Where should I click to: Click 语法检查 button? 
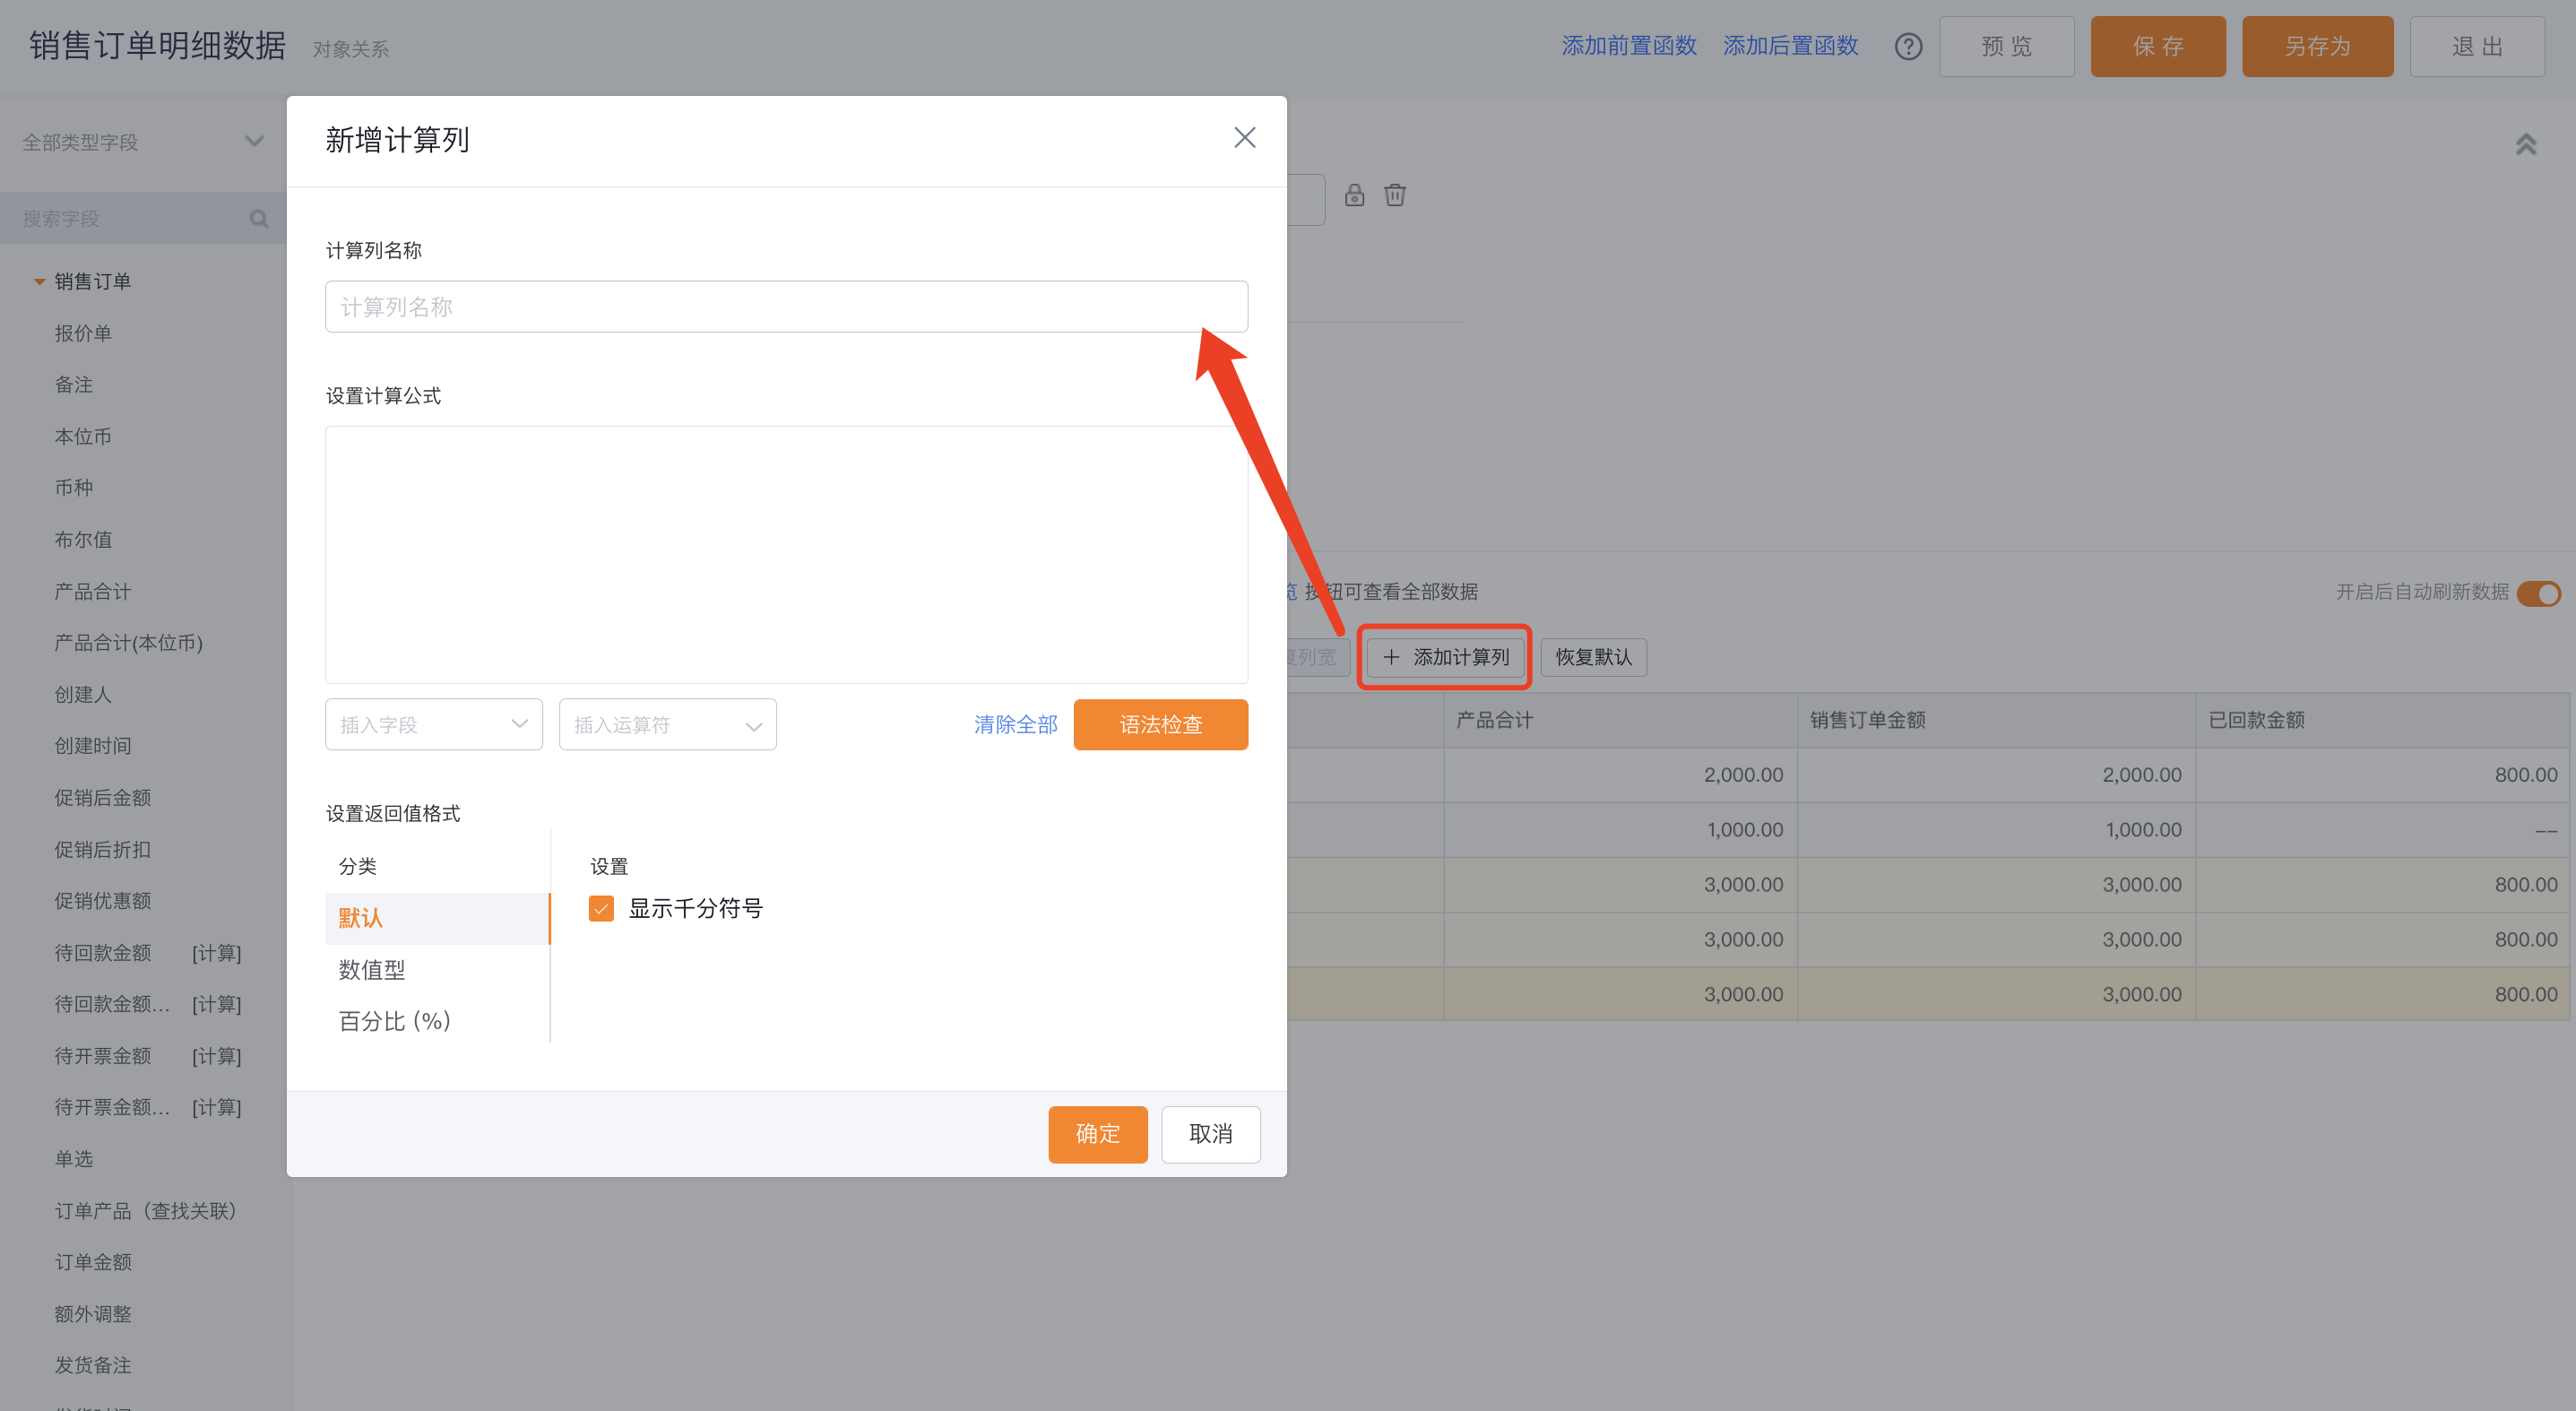point(1161,724)
